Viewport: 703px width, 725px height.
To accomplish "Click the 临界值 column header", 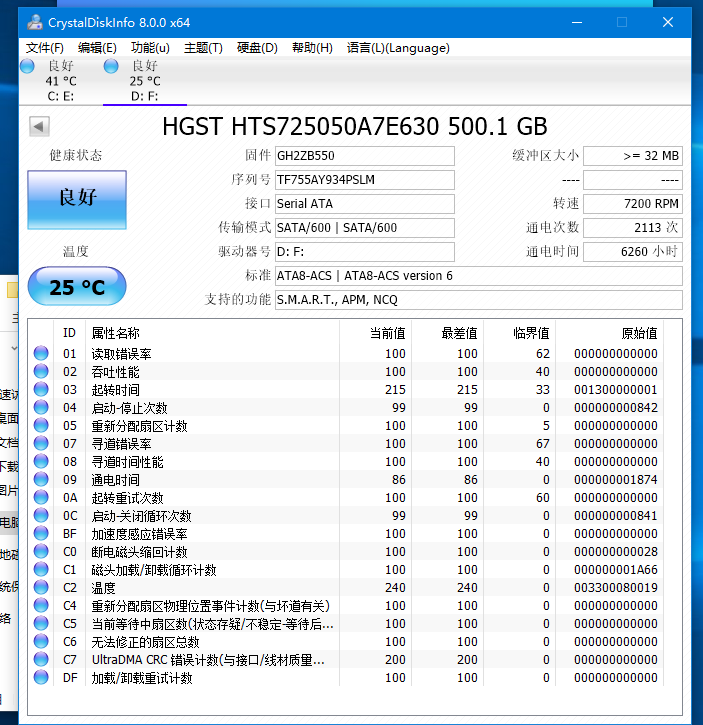I will tap(519, 333).
